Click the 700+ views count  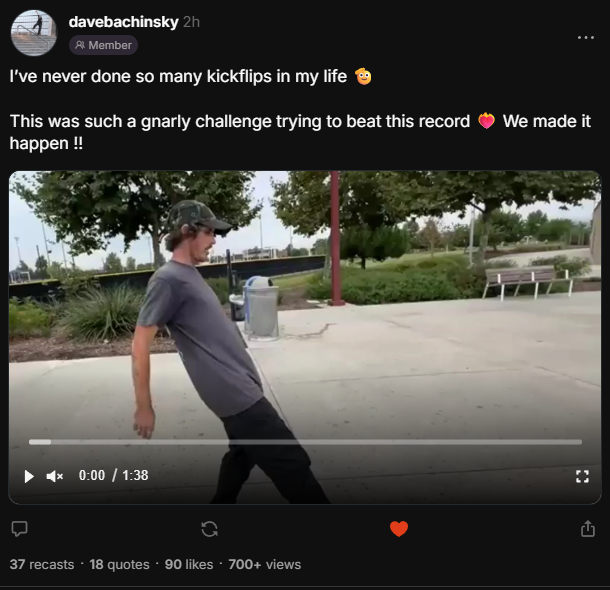(264, 564)
